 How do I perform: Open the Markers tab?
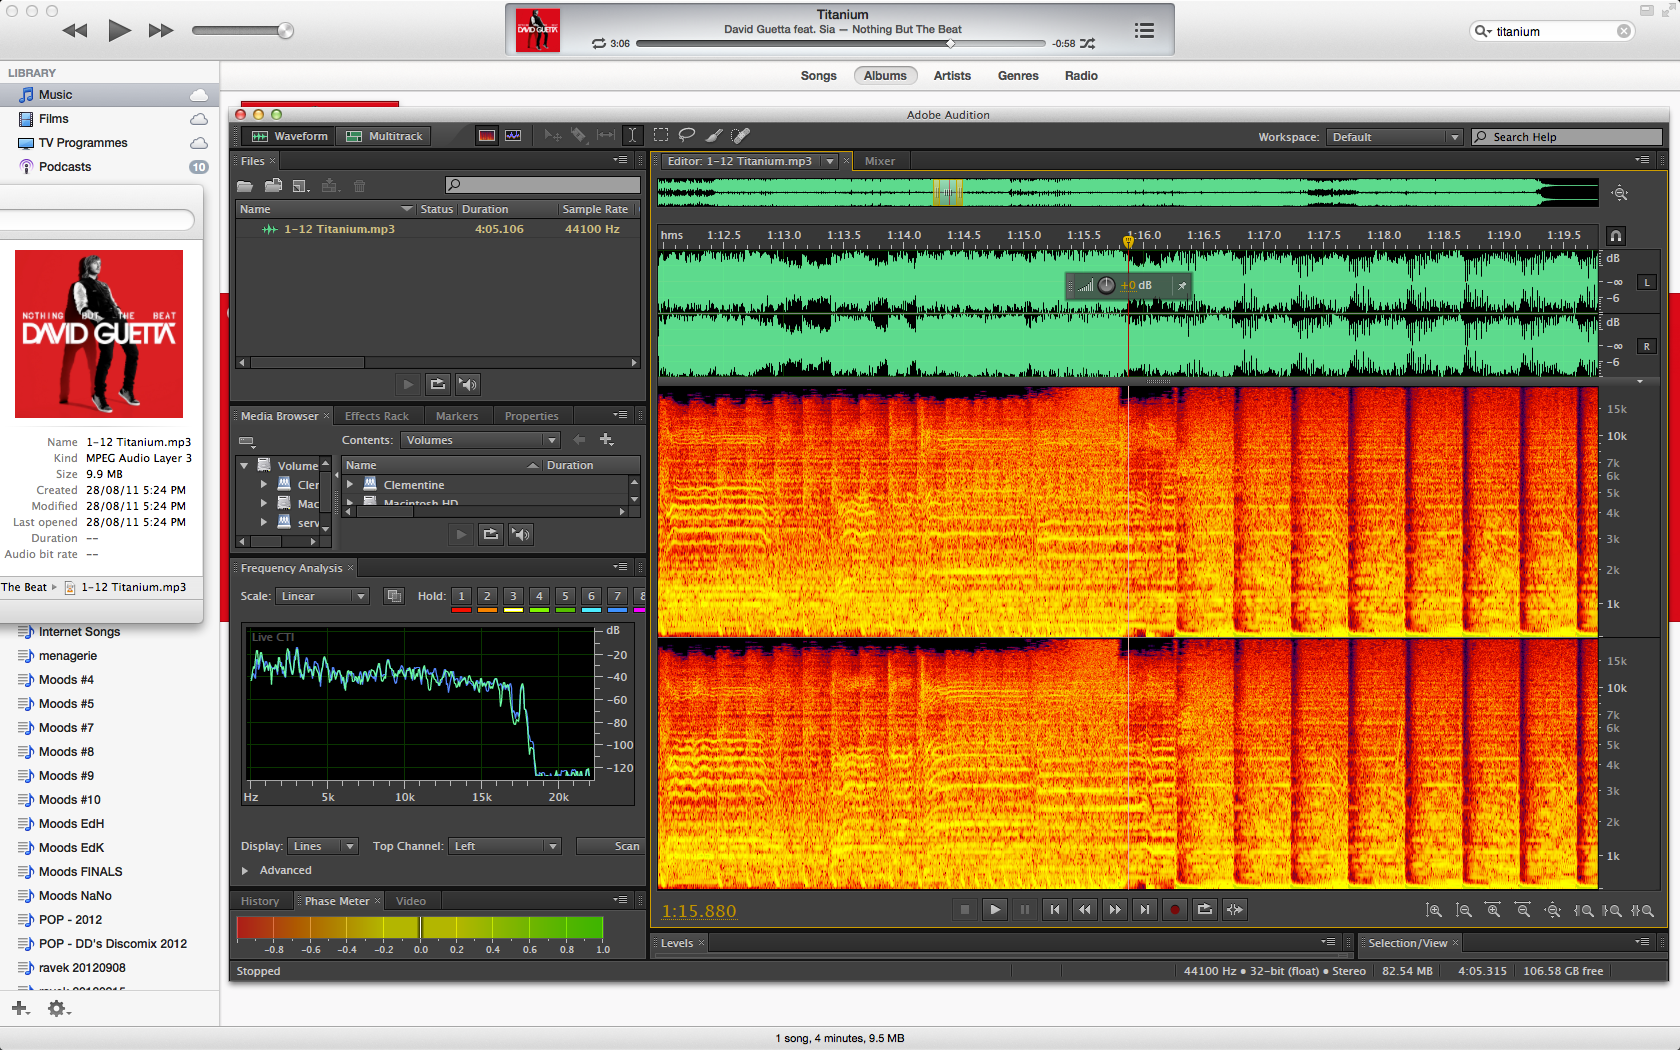457,416
